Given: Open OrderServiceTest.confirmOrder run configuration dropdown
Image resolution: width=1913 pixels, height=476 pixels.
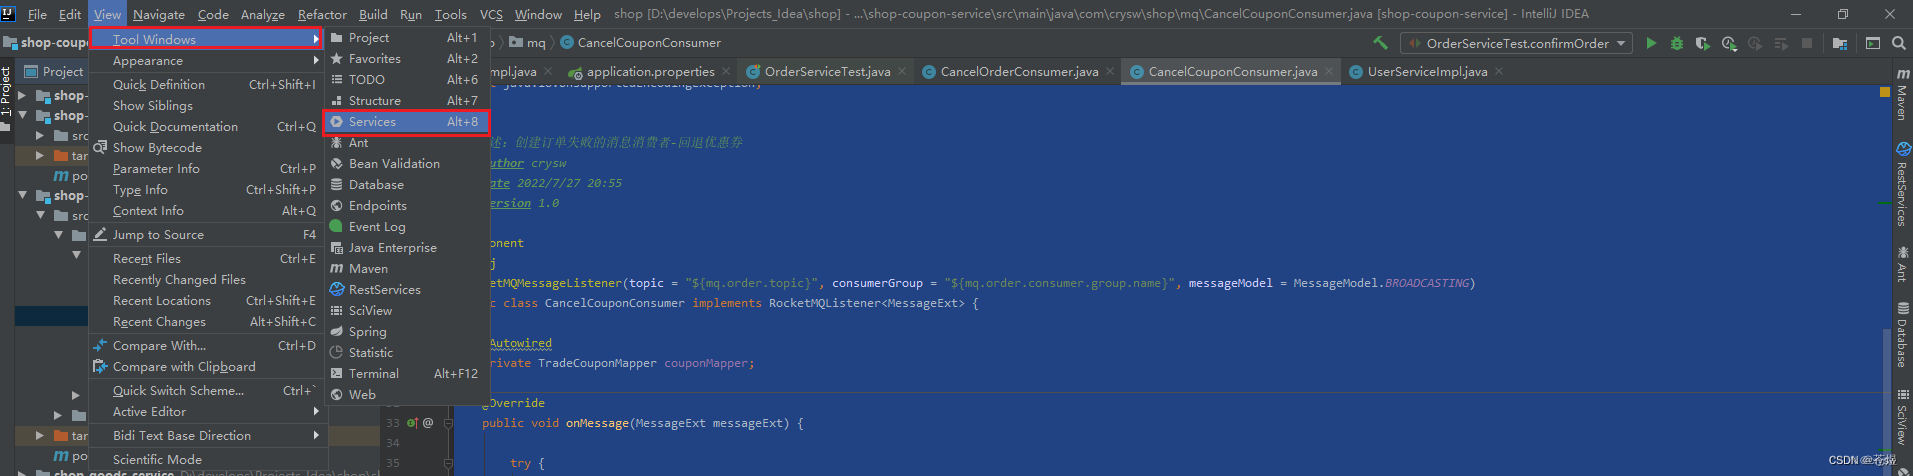Looking at the screenshot, I should (1516, 43).
